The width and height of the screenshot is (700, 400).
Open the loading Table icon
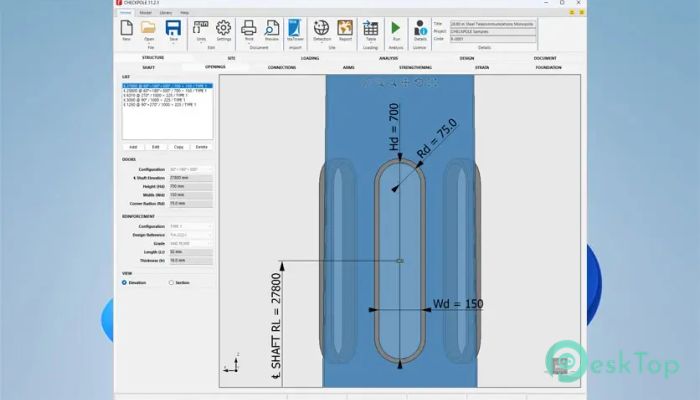371,28
